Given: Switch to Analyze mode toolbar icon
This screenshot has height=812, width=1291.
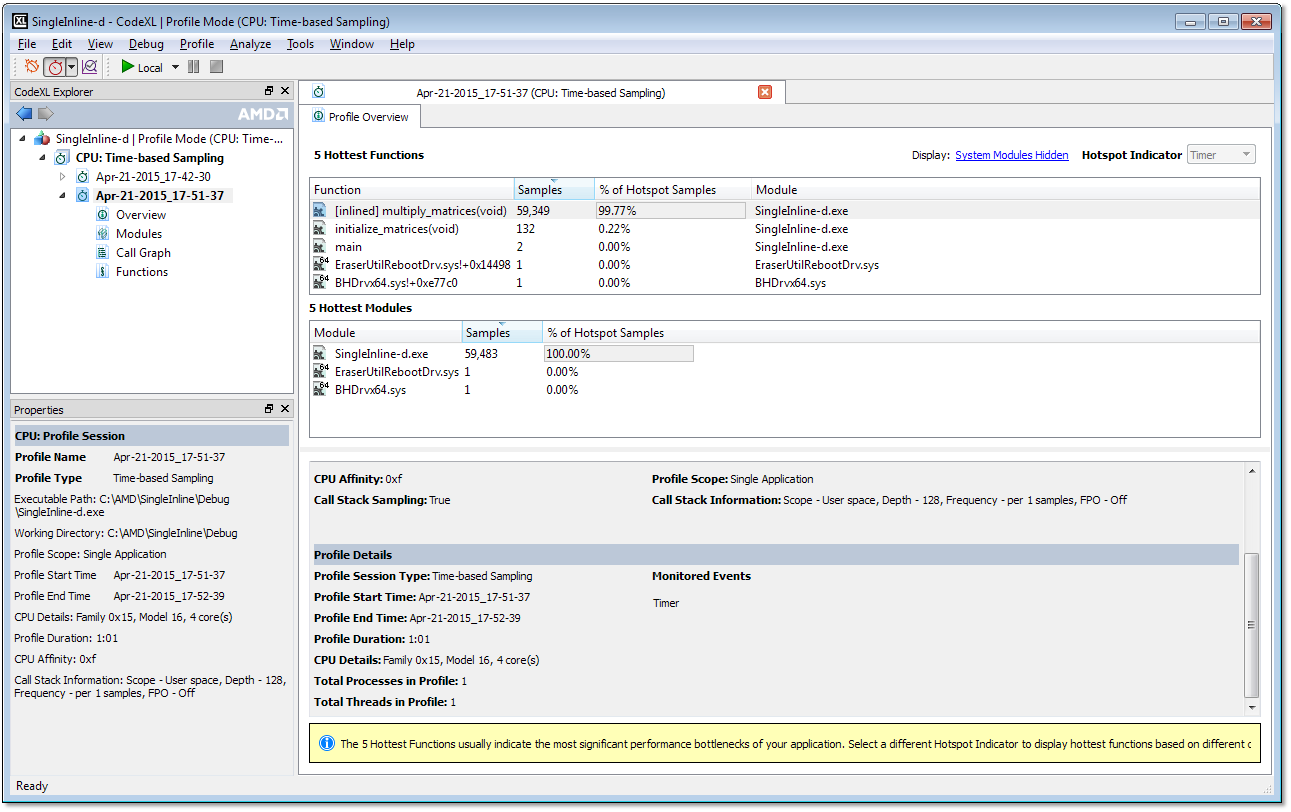Looking at the screenshot, I should pos(89,67).
